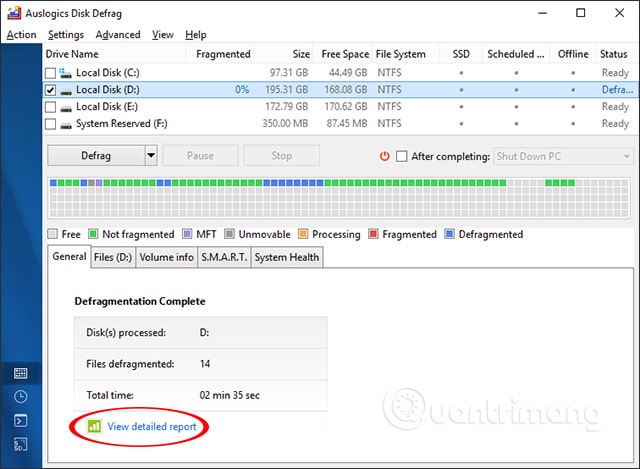The image size is (640, 469).
Task: Click the 97.31 GB size cell
Action: click(289, 73)
